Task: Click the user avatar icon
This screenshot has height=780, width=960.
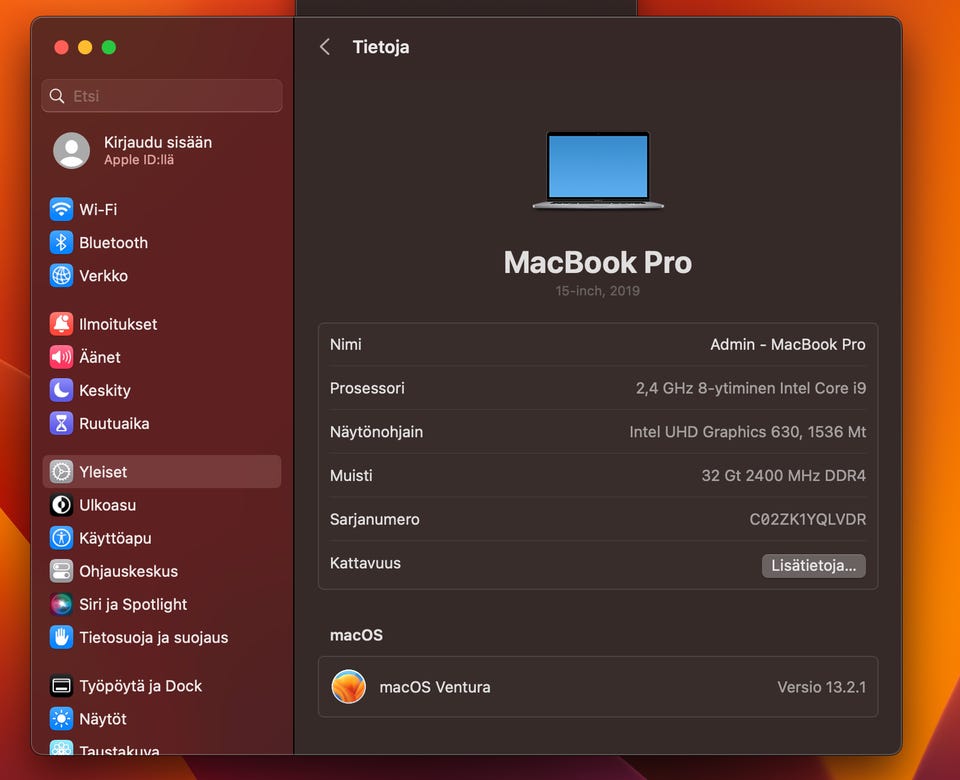Action: click(x=72, y=150)
